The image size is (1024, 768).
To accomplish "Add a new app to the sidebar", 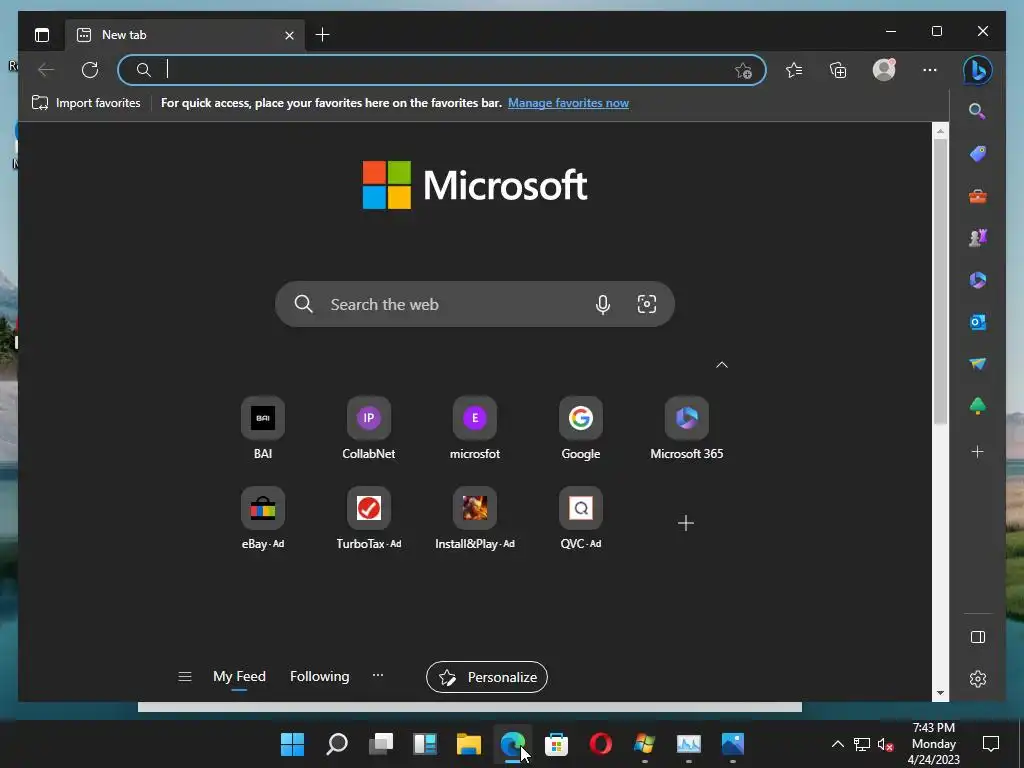I will [x=978, y=451].
